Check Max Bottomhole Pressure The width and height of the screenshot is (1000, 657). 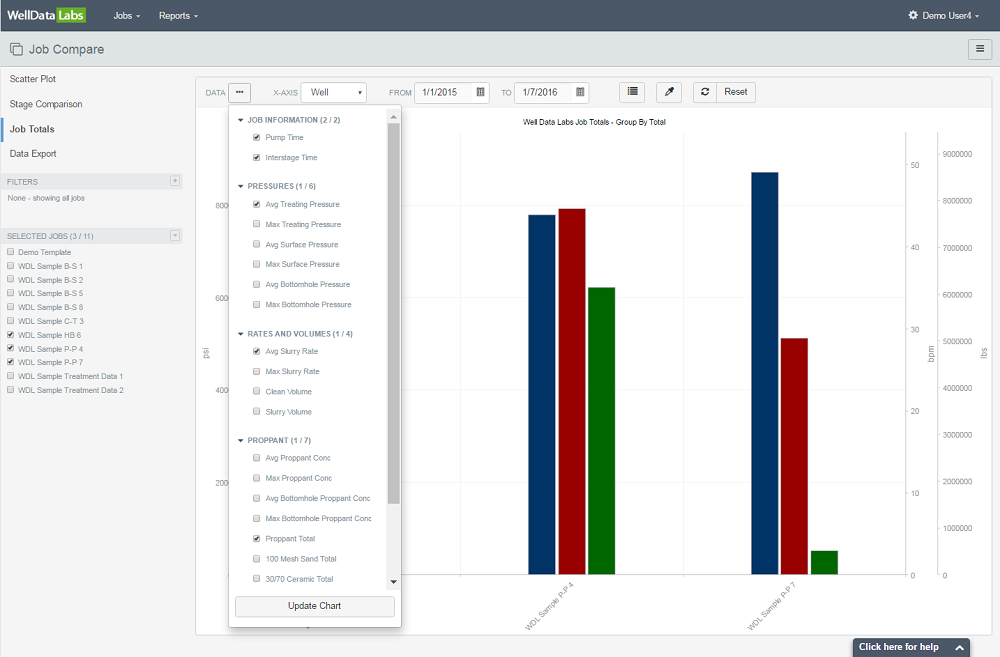point(256,304)
